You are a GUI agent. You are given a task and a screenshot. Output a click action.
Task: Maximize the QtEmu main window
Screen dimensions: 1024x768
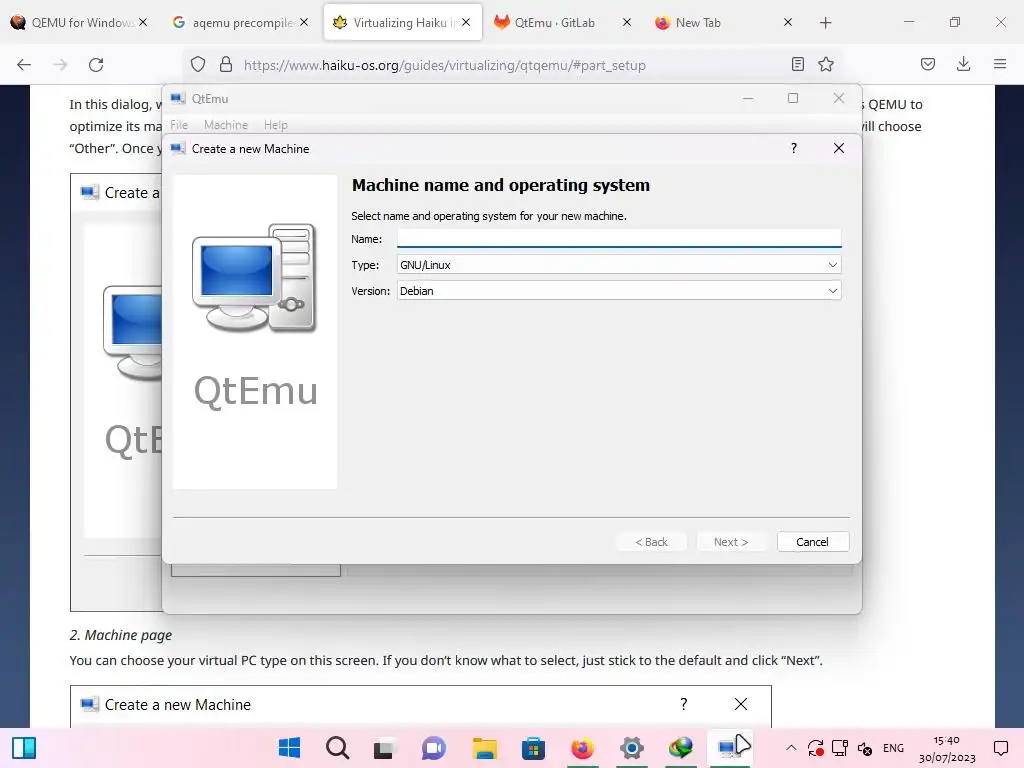pyautogui.click(x=793, y=98)
